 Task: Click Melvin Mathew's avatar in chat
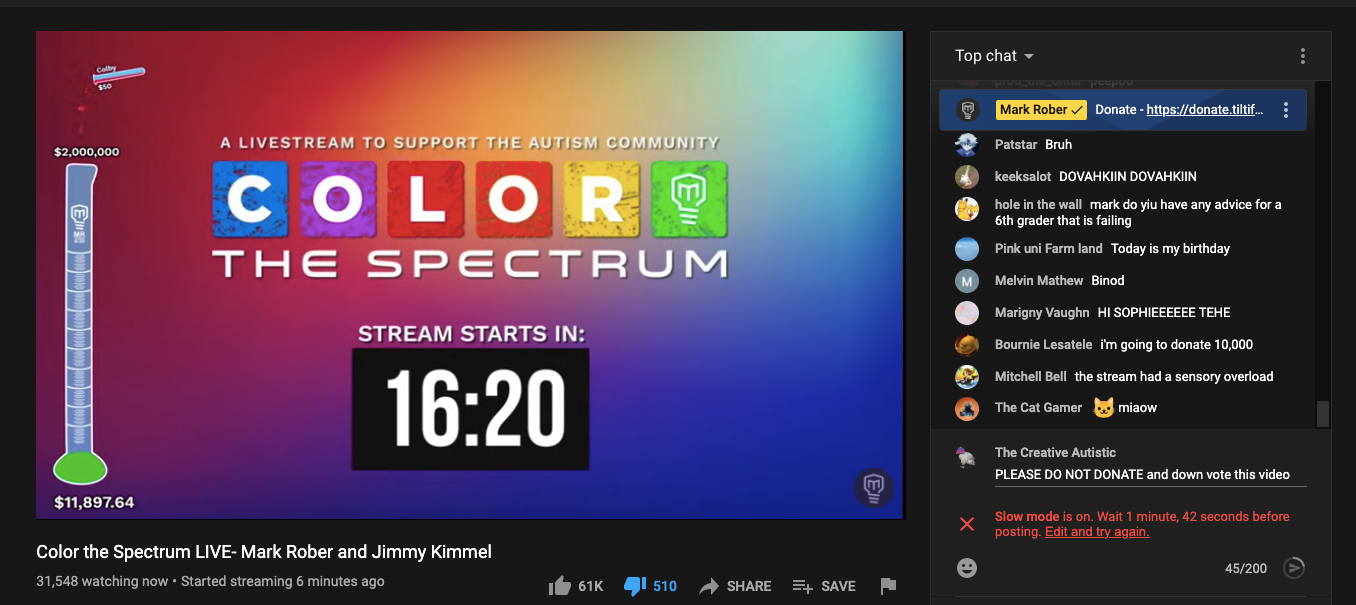(966, 281)
